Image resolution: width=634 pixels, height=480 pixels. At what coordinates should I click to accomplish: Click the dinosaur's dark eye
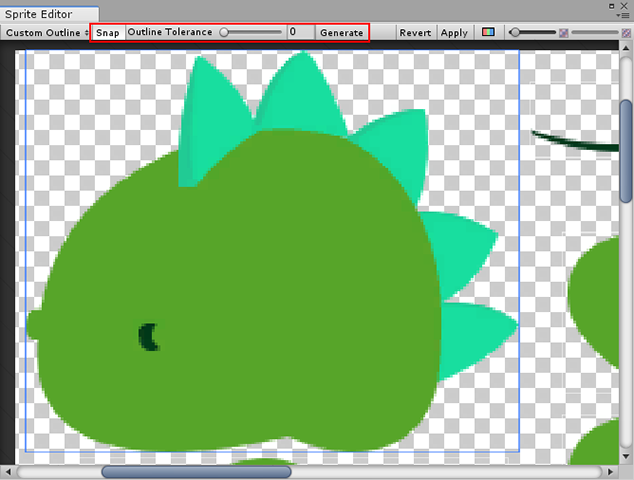[x=149, y=338]
